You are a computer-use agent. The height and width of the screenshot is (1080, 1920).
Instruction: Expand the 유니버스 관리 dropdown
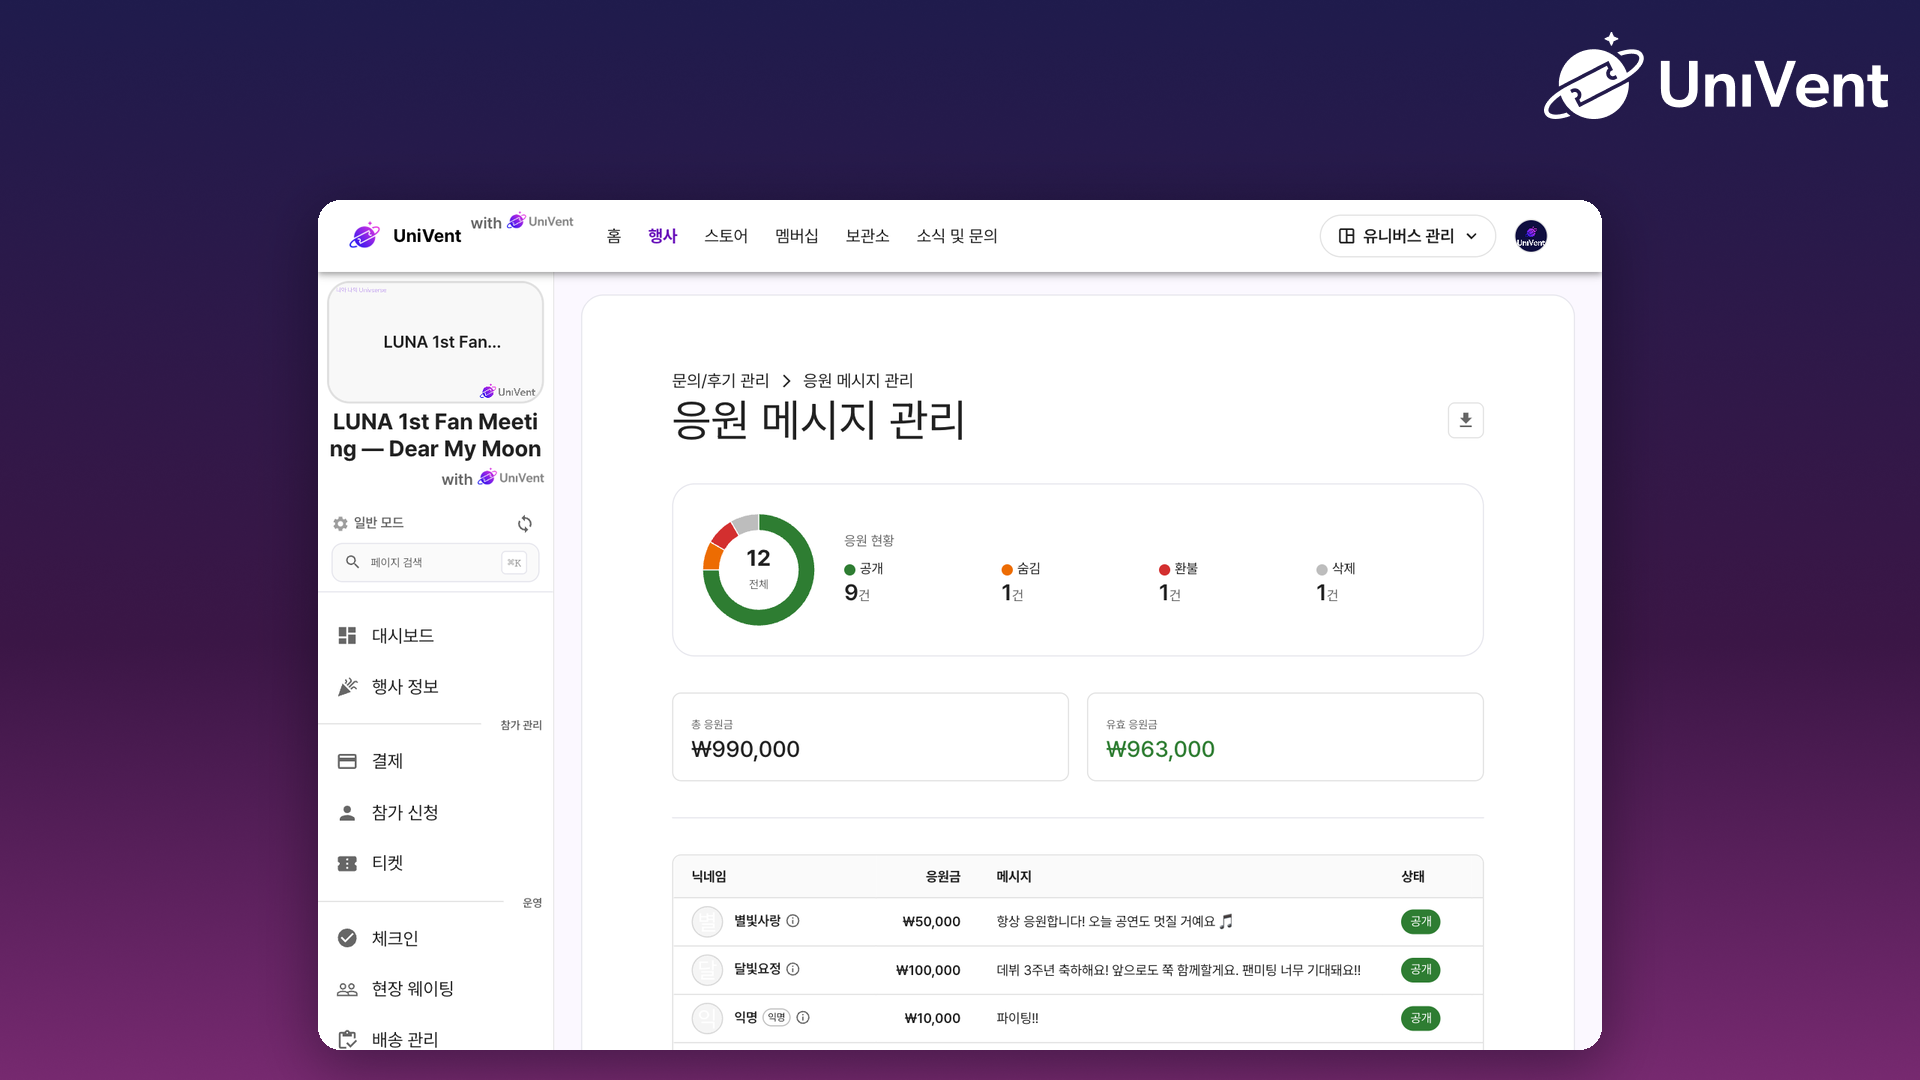pyautogui.click(x=1408, y=236)
